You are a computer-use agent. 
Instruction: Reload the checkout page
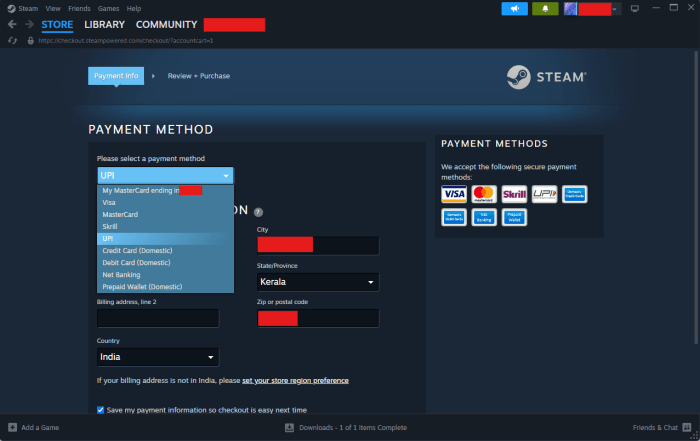click(x=12, y=41)
